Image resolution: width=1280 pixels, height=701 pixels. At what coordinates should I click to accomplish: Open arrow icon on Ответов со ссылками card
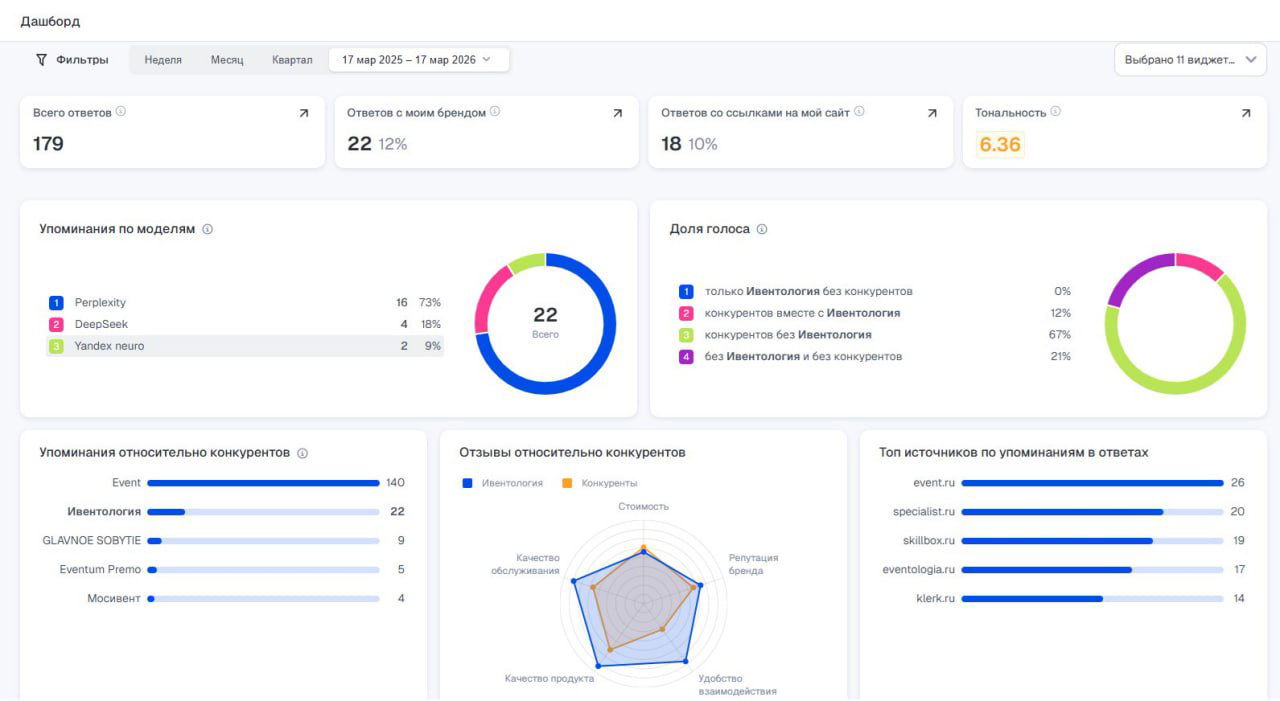coord(932,114)
